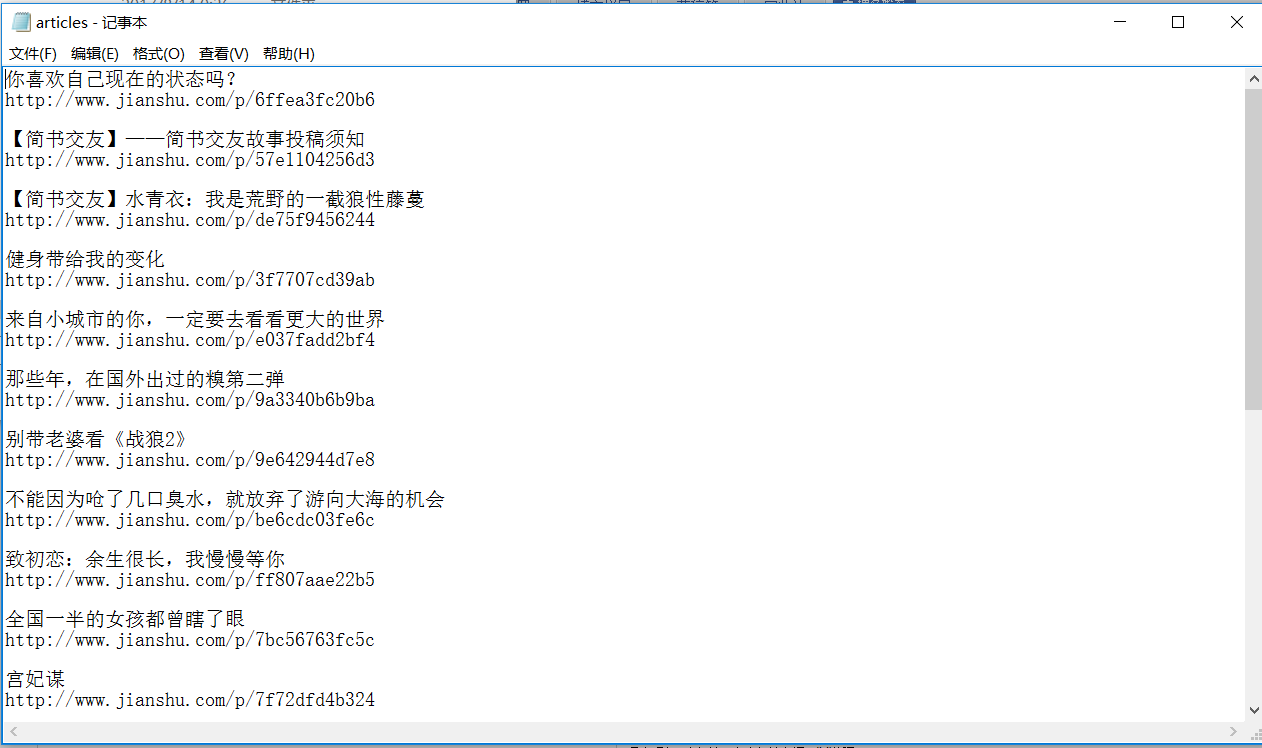Close the articles Notepad window
The width and height of the screenshot is (1262, 748).
(x=1236, y=22)
